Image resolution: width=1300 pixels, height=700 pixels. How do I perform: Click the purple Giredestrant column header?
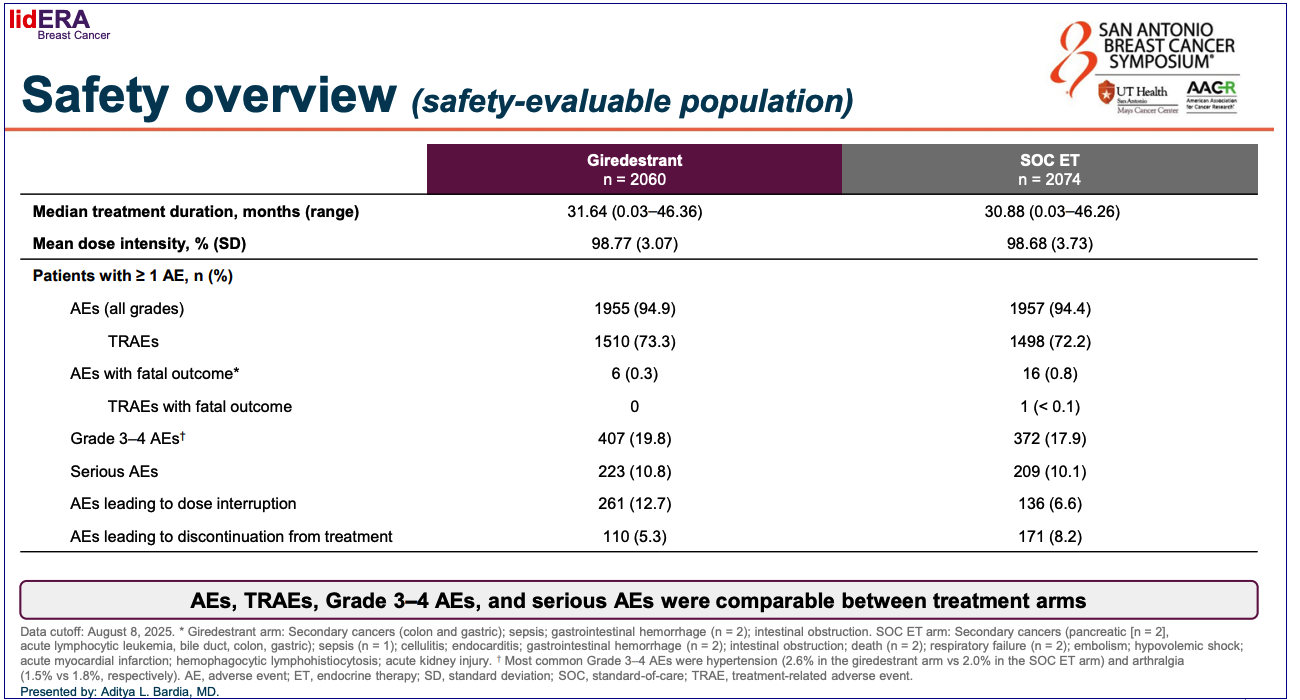tap(634, 169)
